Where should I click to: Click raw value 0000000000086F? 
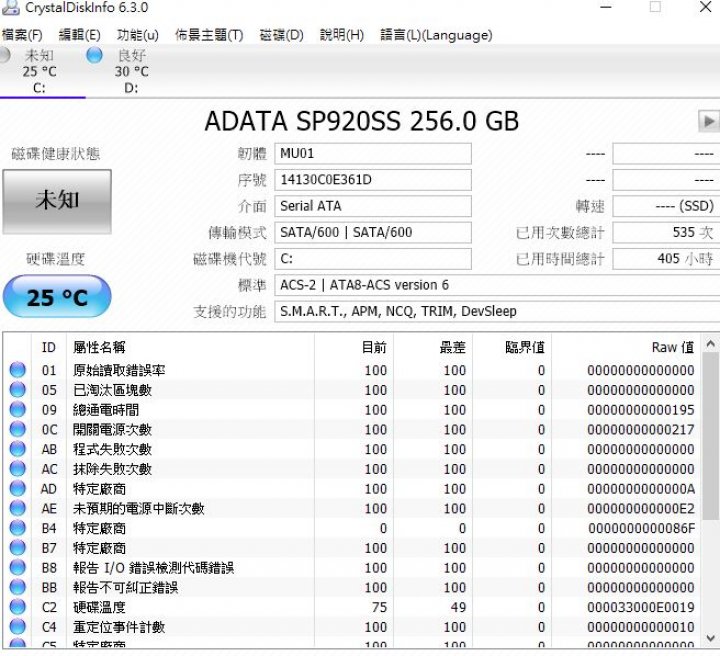point(641,528)
